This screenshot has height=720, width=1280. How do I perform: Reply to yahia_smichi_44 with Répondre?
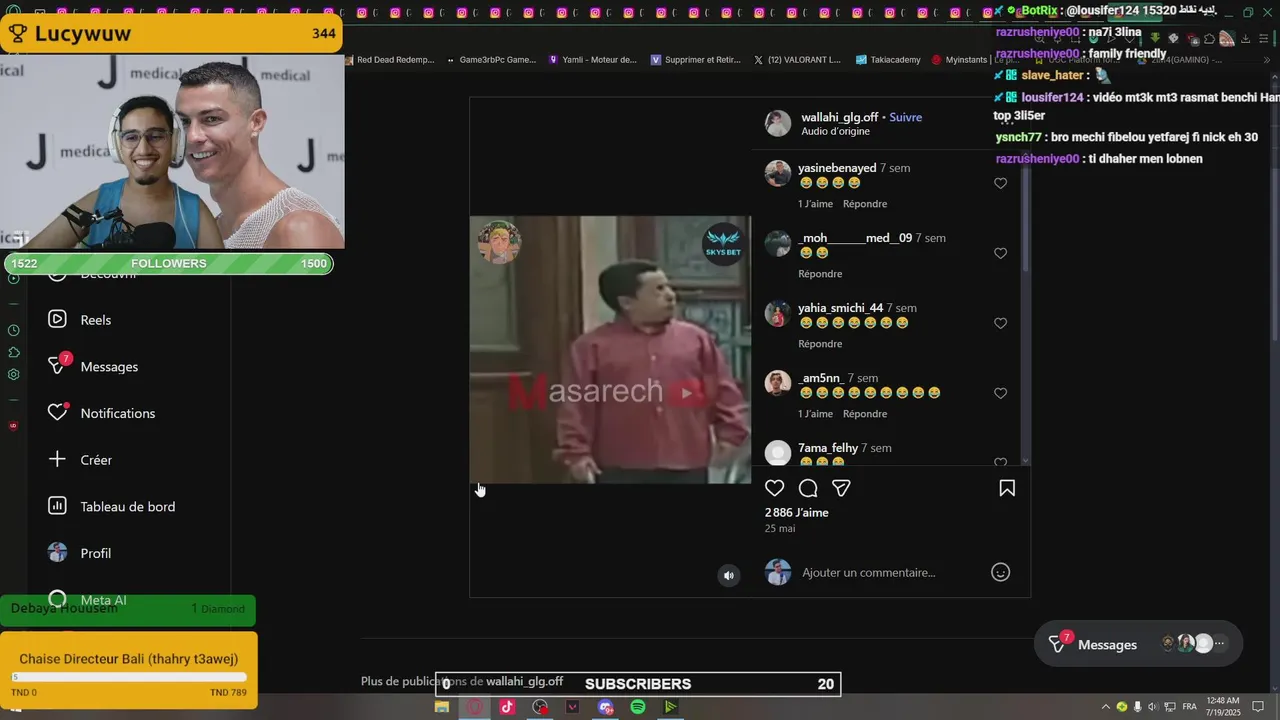(x=820, y=344)
